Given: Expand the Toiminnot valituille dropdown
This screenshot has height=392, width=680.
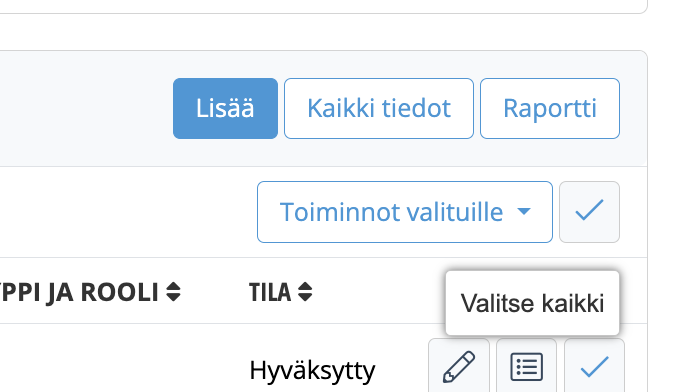Looking at the screenshot, I should pyautogui.click(x=405, y=212).
